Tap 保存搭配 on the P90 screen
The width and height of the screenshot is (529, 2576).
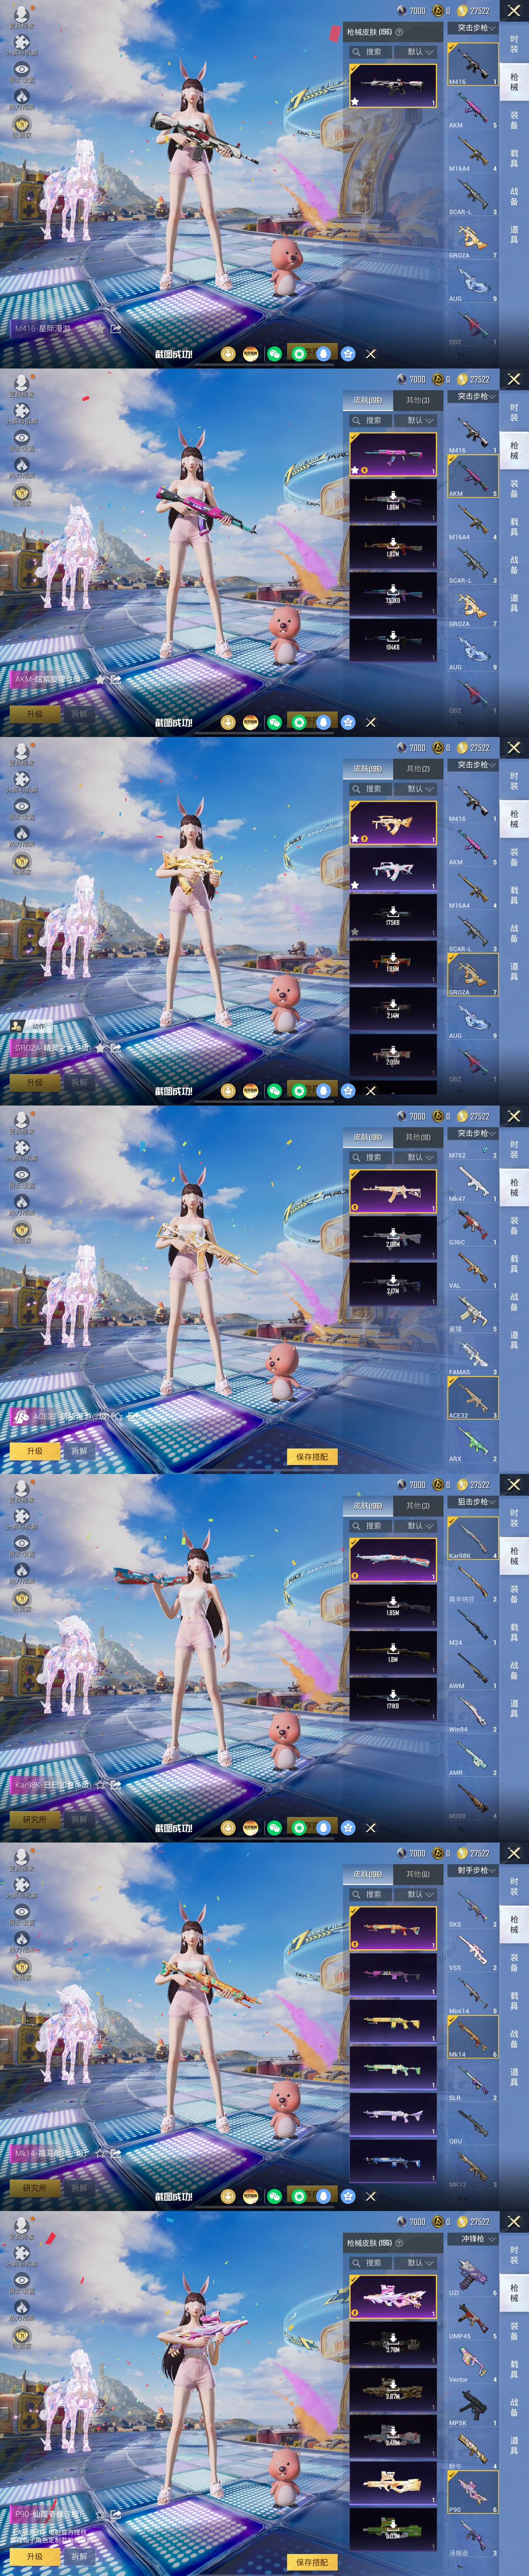click(x=312, y=2562)
